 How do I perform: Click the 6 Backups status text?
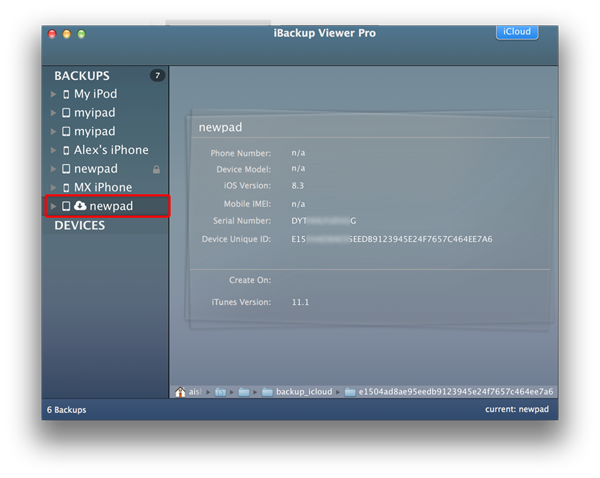(67, 410)
